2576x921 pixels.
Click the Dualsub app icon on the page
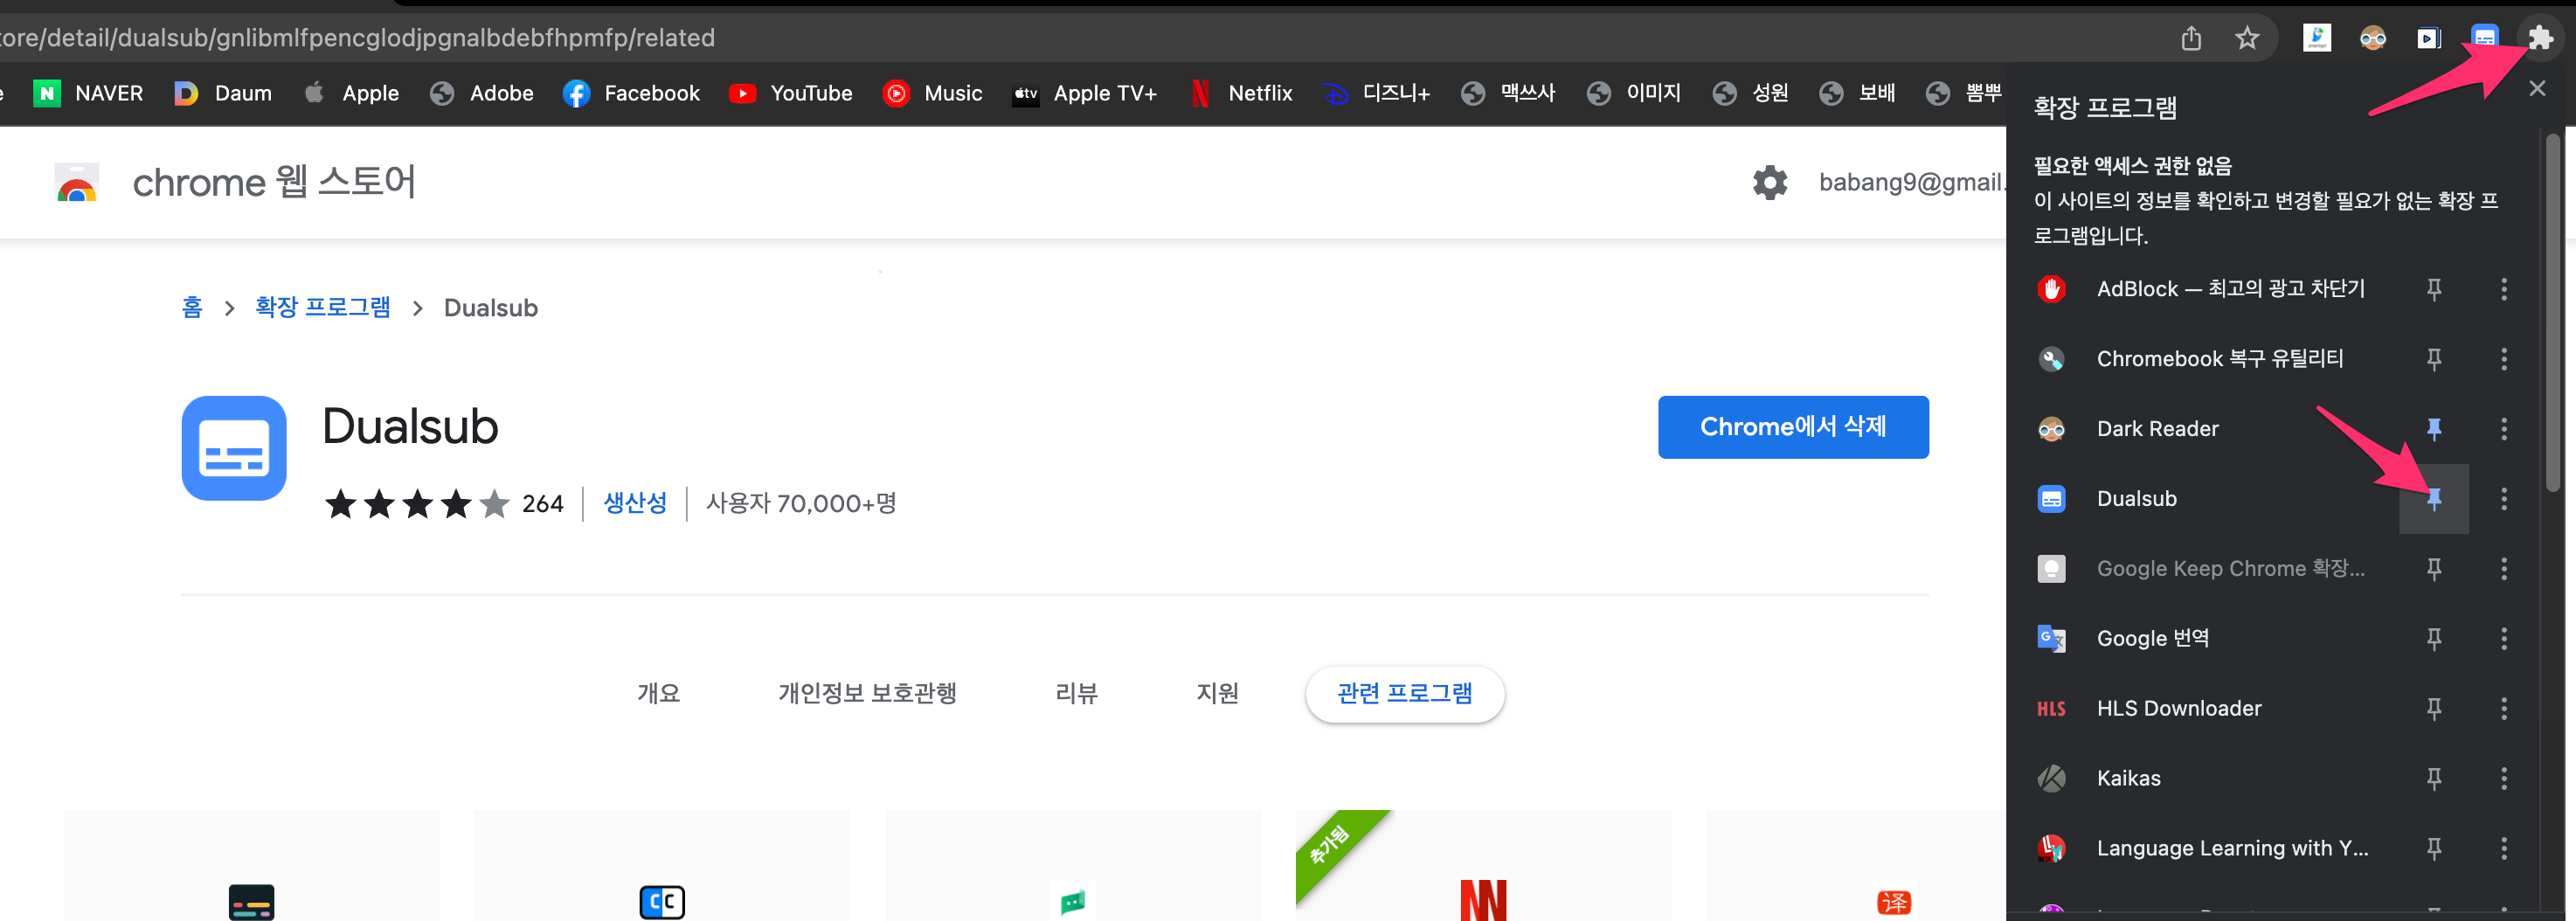(x=234, y=447)
